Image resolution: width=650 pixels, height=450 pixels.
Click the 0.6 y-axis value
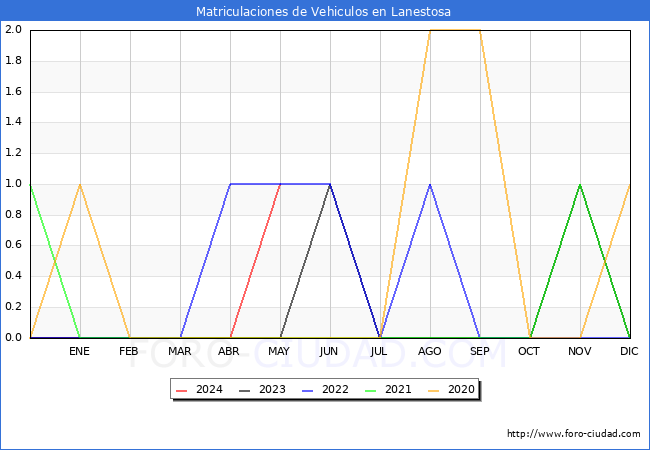click(13, 245)
